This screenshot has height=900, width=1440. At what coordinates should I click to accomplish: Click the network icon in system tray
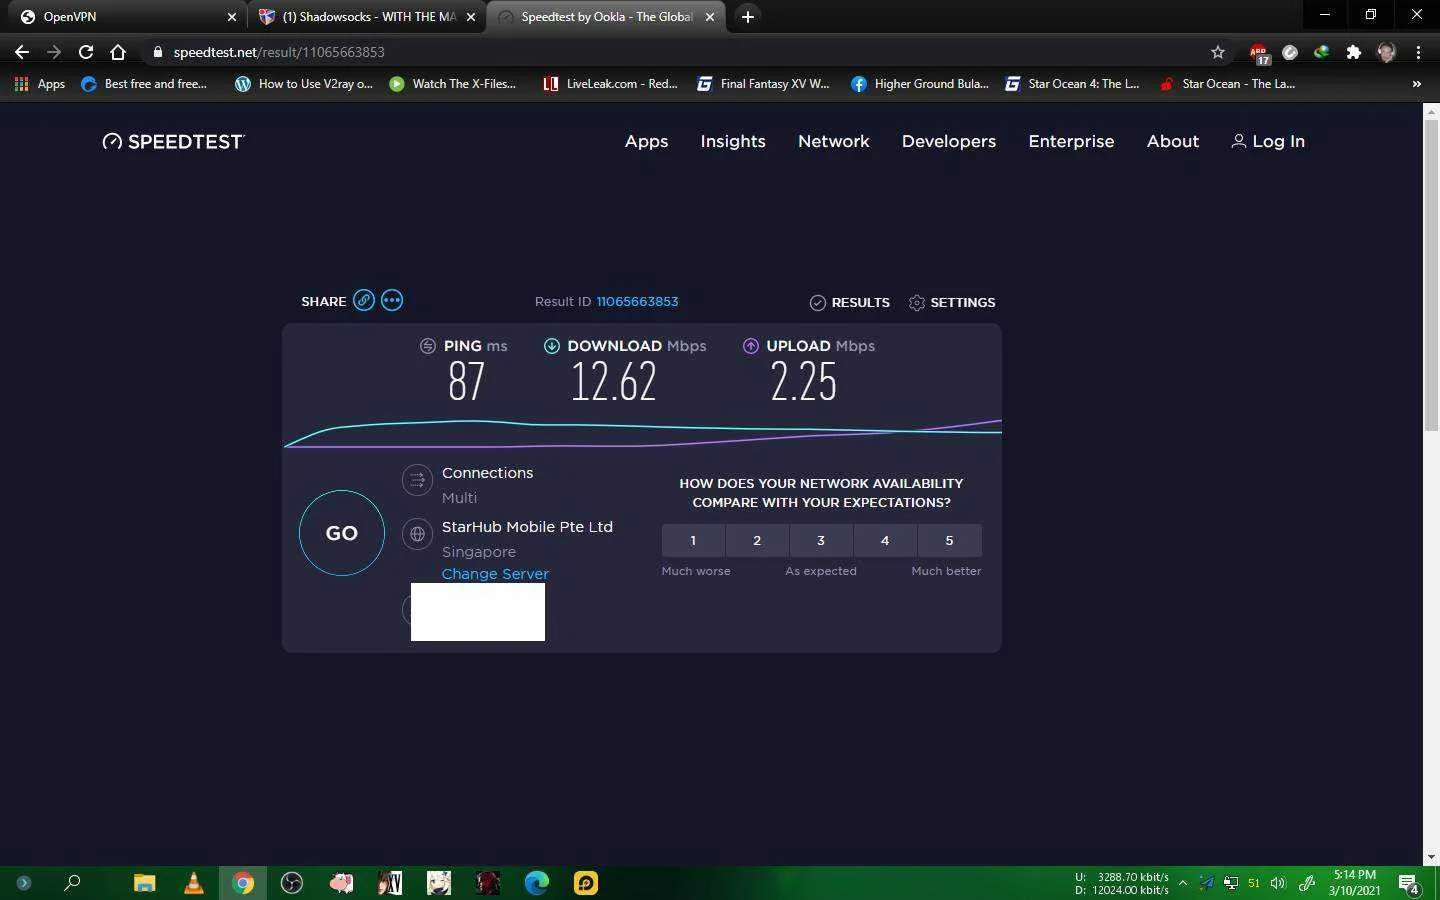[x=1231, y=883]
